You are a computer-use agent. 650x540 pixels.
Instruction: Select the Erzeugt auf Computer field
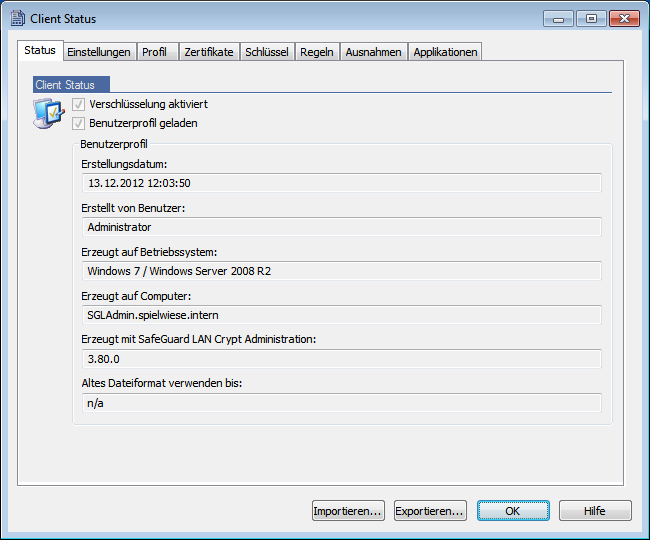pyautogui.click(x=341, y=315)
